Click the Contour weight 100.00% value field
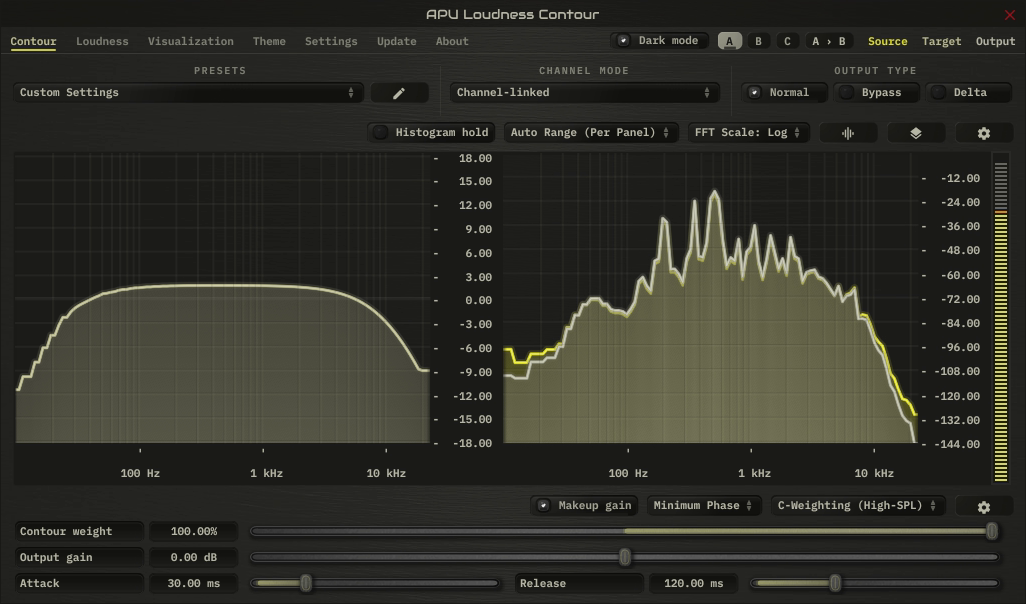Image resolution: width=1026 pixels, height=604 pixels. (x=194, y=531)
